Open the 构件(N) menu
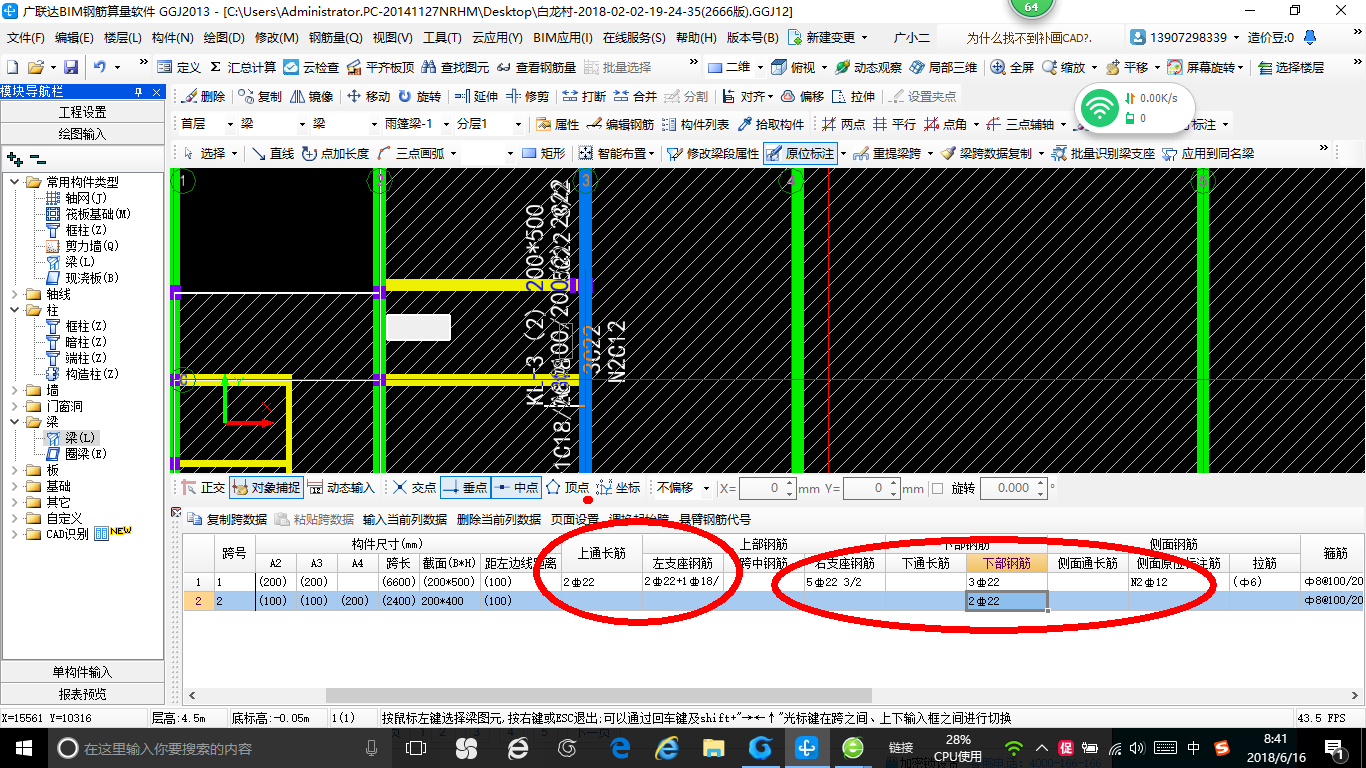The image size is (1366, 768). 172,38
